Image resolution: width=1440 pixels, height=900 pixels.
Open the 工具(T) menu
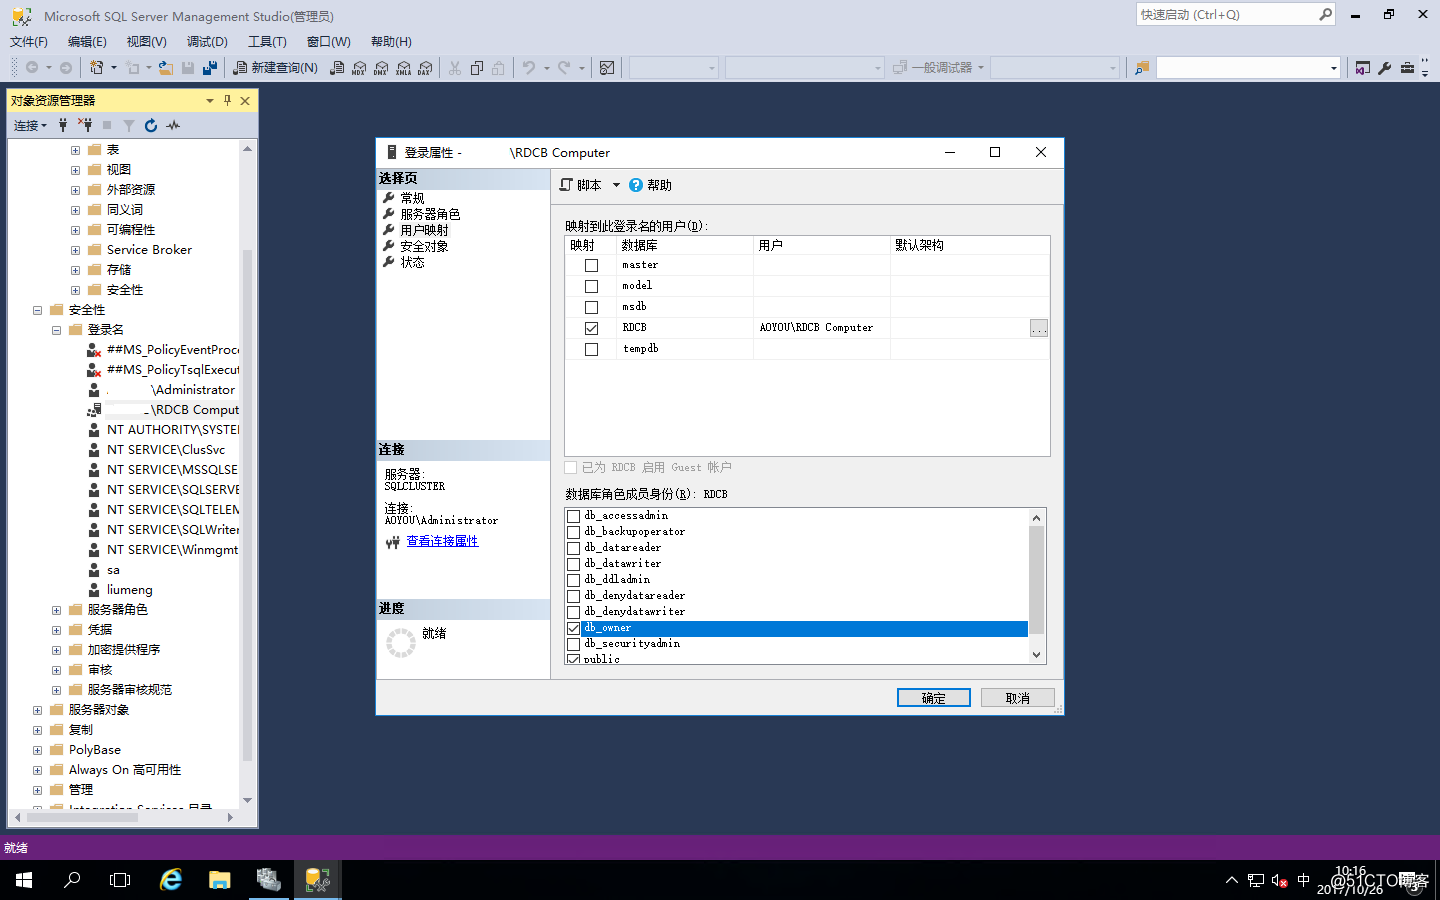(x=267, y=42)
